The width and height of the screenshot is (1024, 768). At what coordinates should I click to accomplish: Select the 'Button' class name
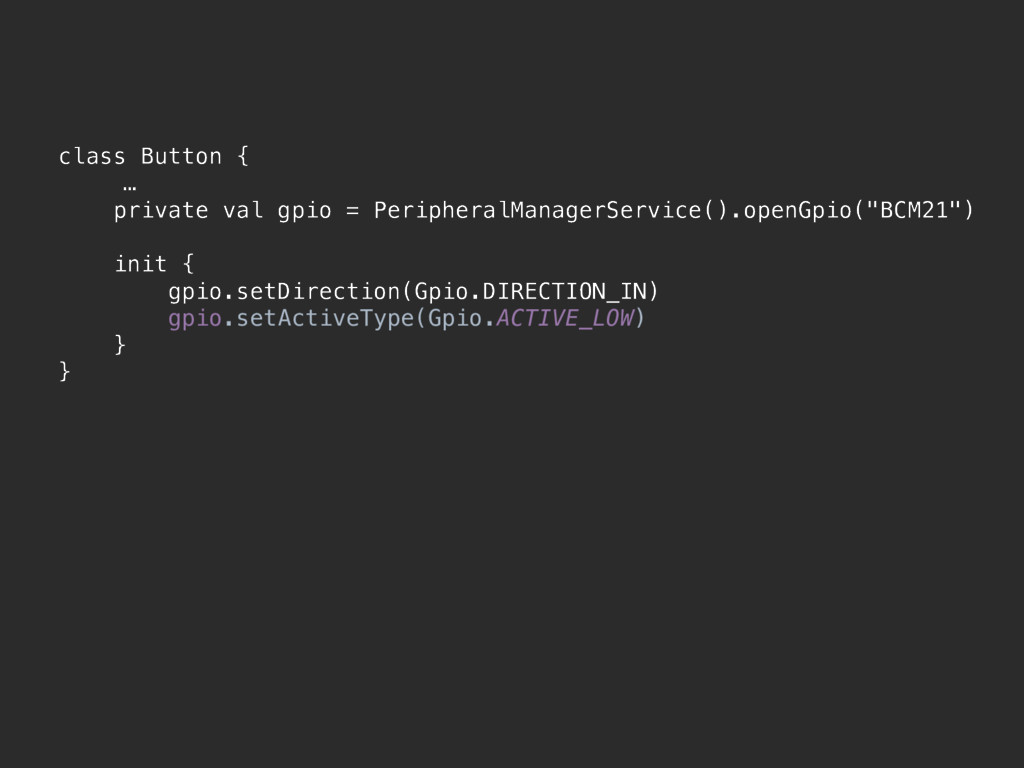pyautogui.click(x=181, y=157)
